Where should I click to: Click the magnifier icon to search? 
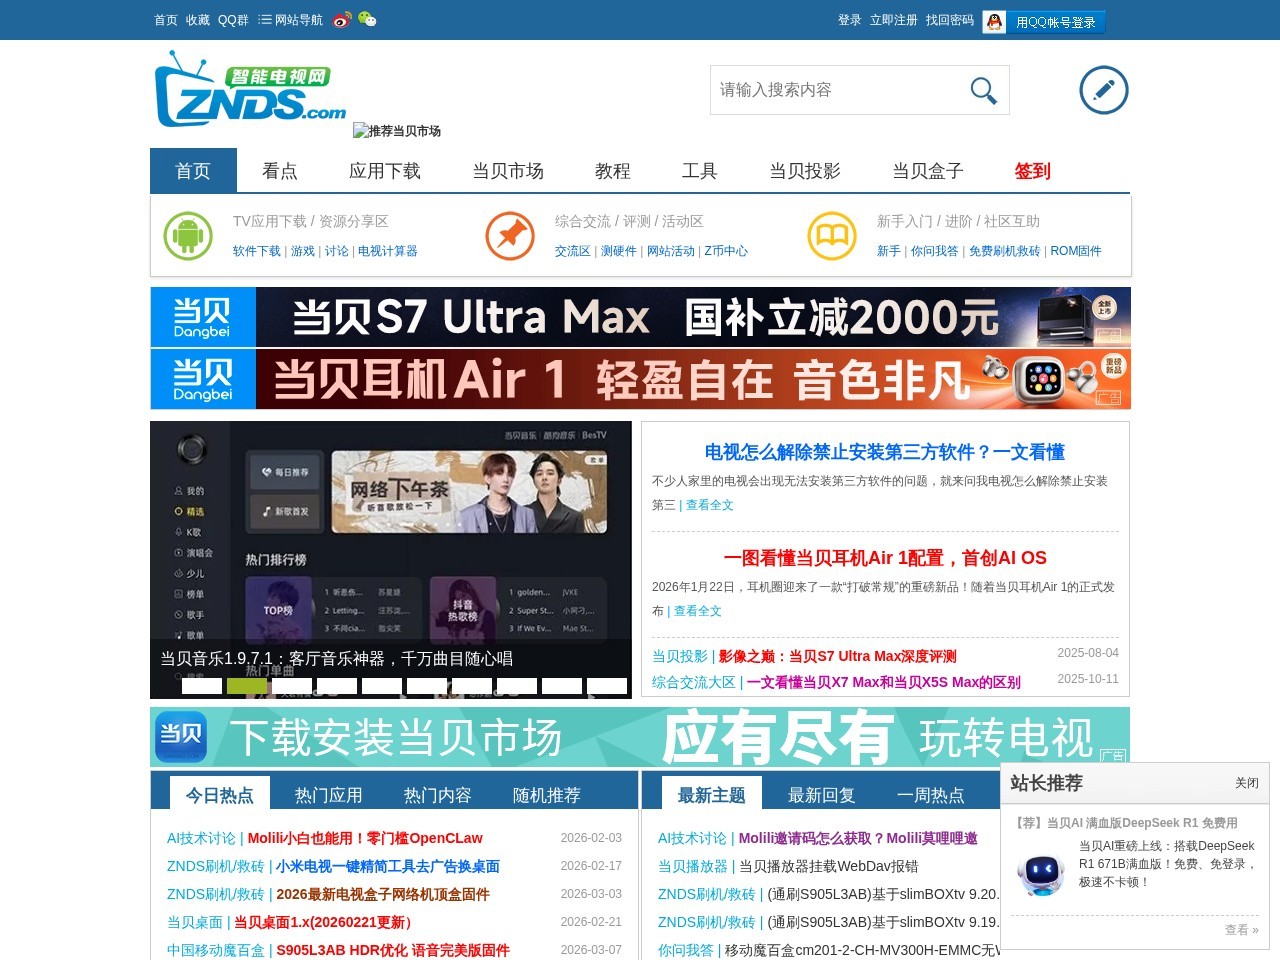click(982, 90)
